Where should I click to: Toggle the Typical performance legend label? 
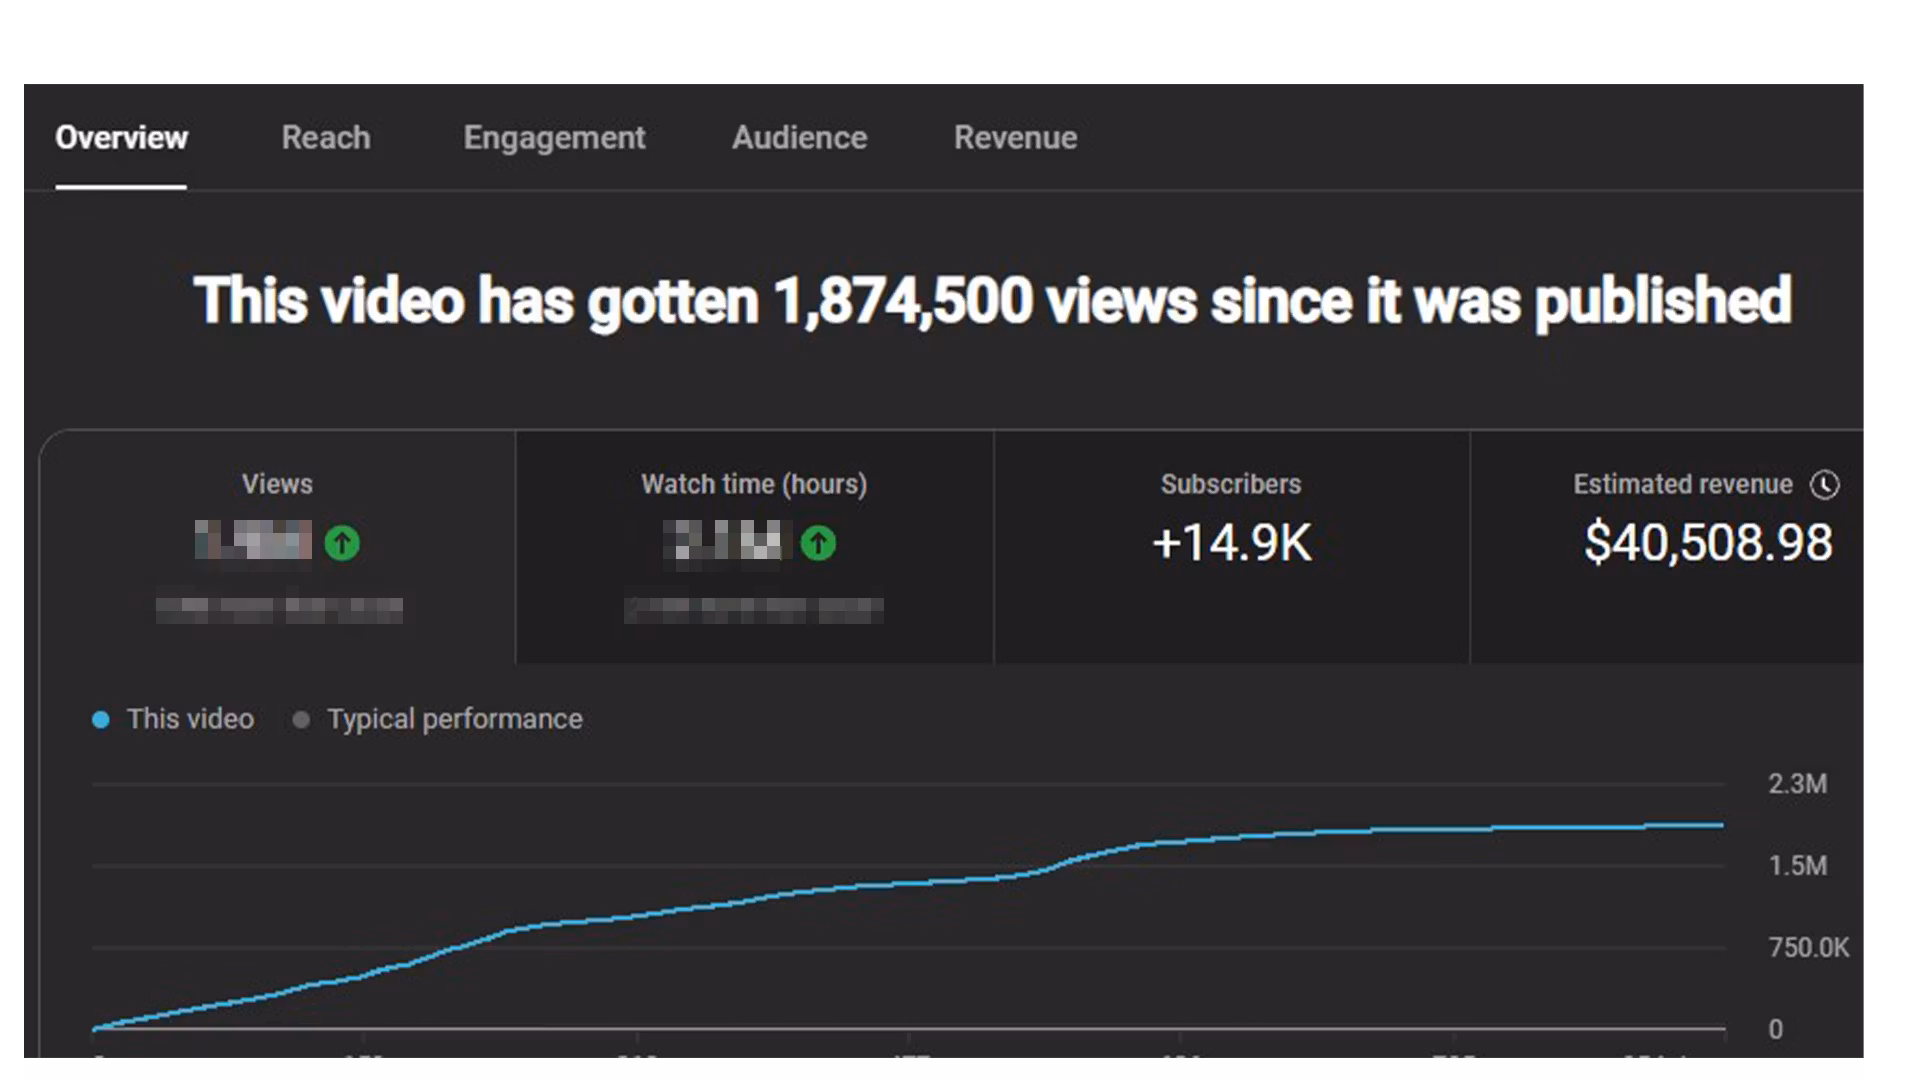454,719
